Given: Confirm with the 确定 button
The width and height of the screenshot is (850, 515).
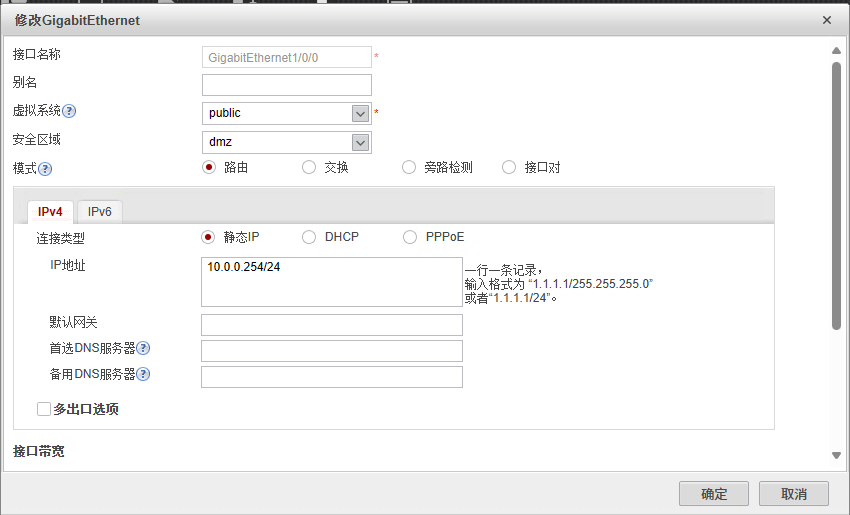Looking at the screenshot, I should coord(714,494).
